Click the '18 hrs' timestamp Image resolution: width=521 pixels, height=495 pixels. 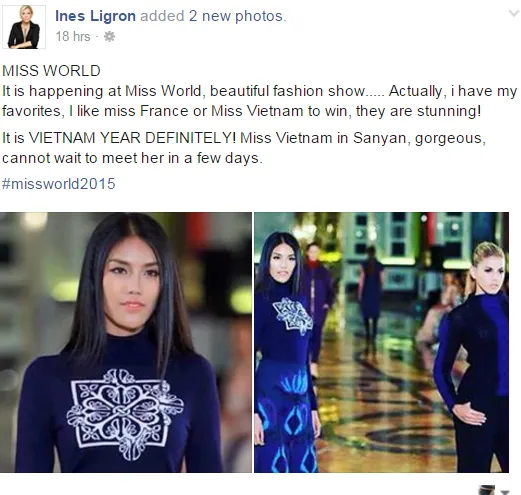point(73,36)
